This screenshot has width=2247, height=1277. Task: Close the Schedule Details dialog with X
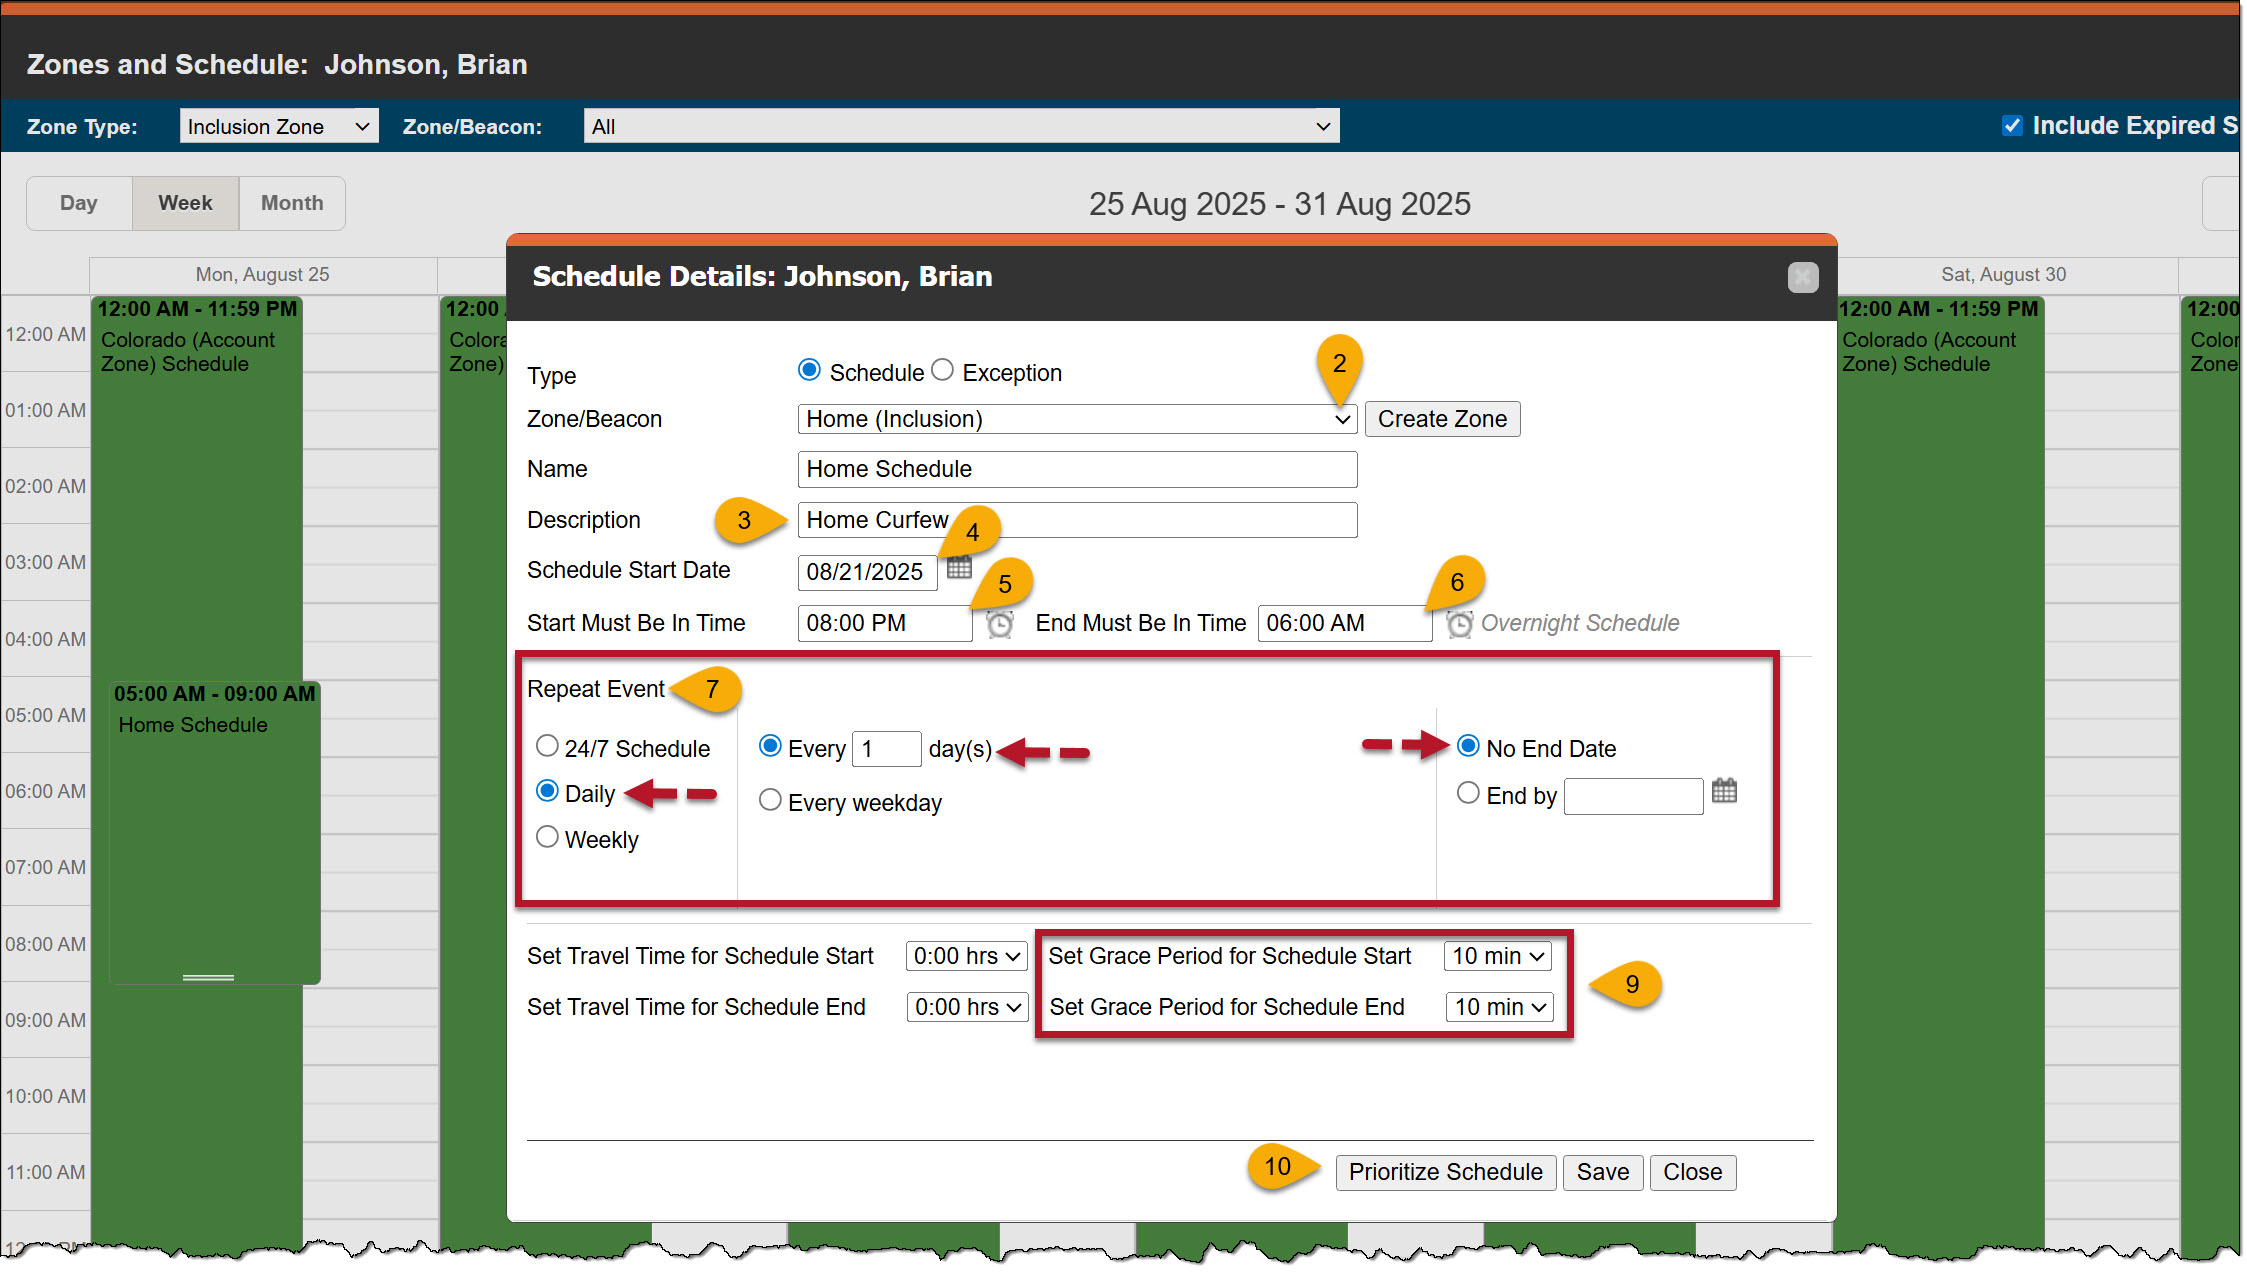click(1802, 277)
